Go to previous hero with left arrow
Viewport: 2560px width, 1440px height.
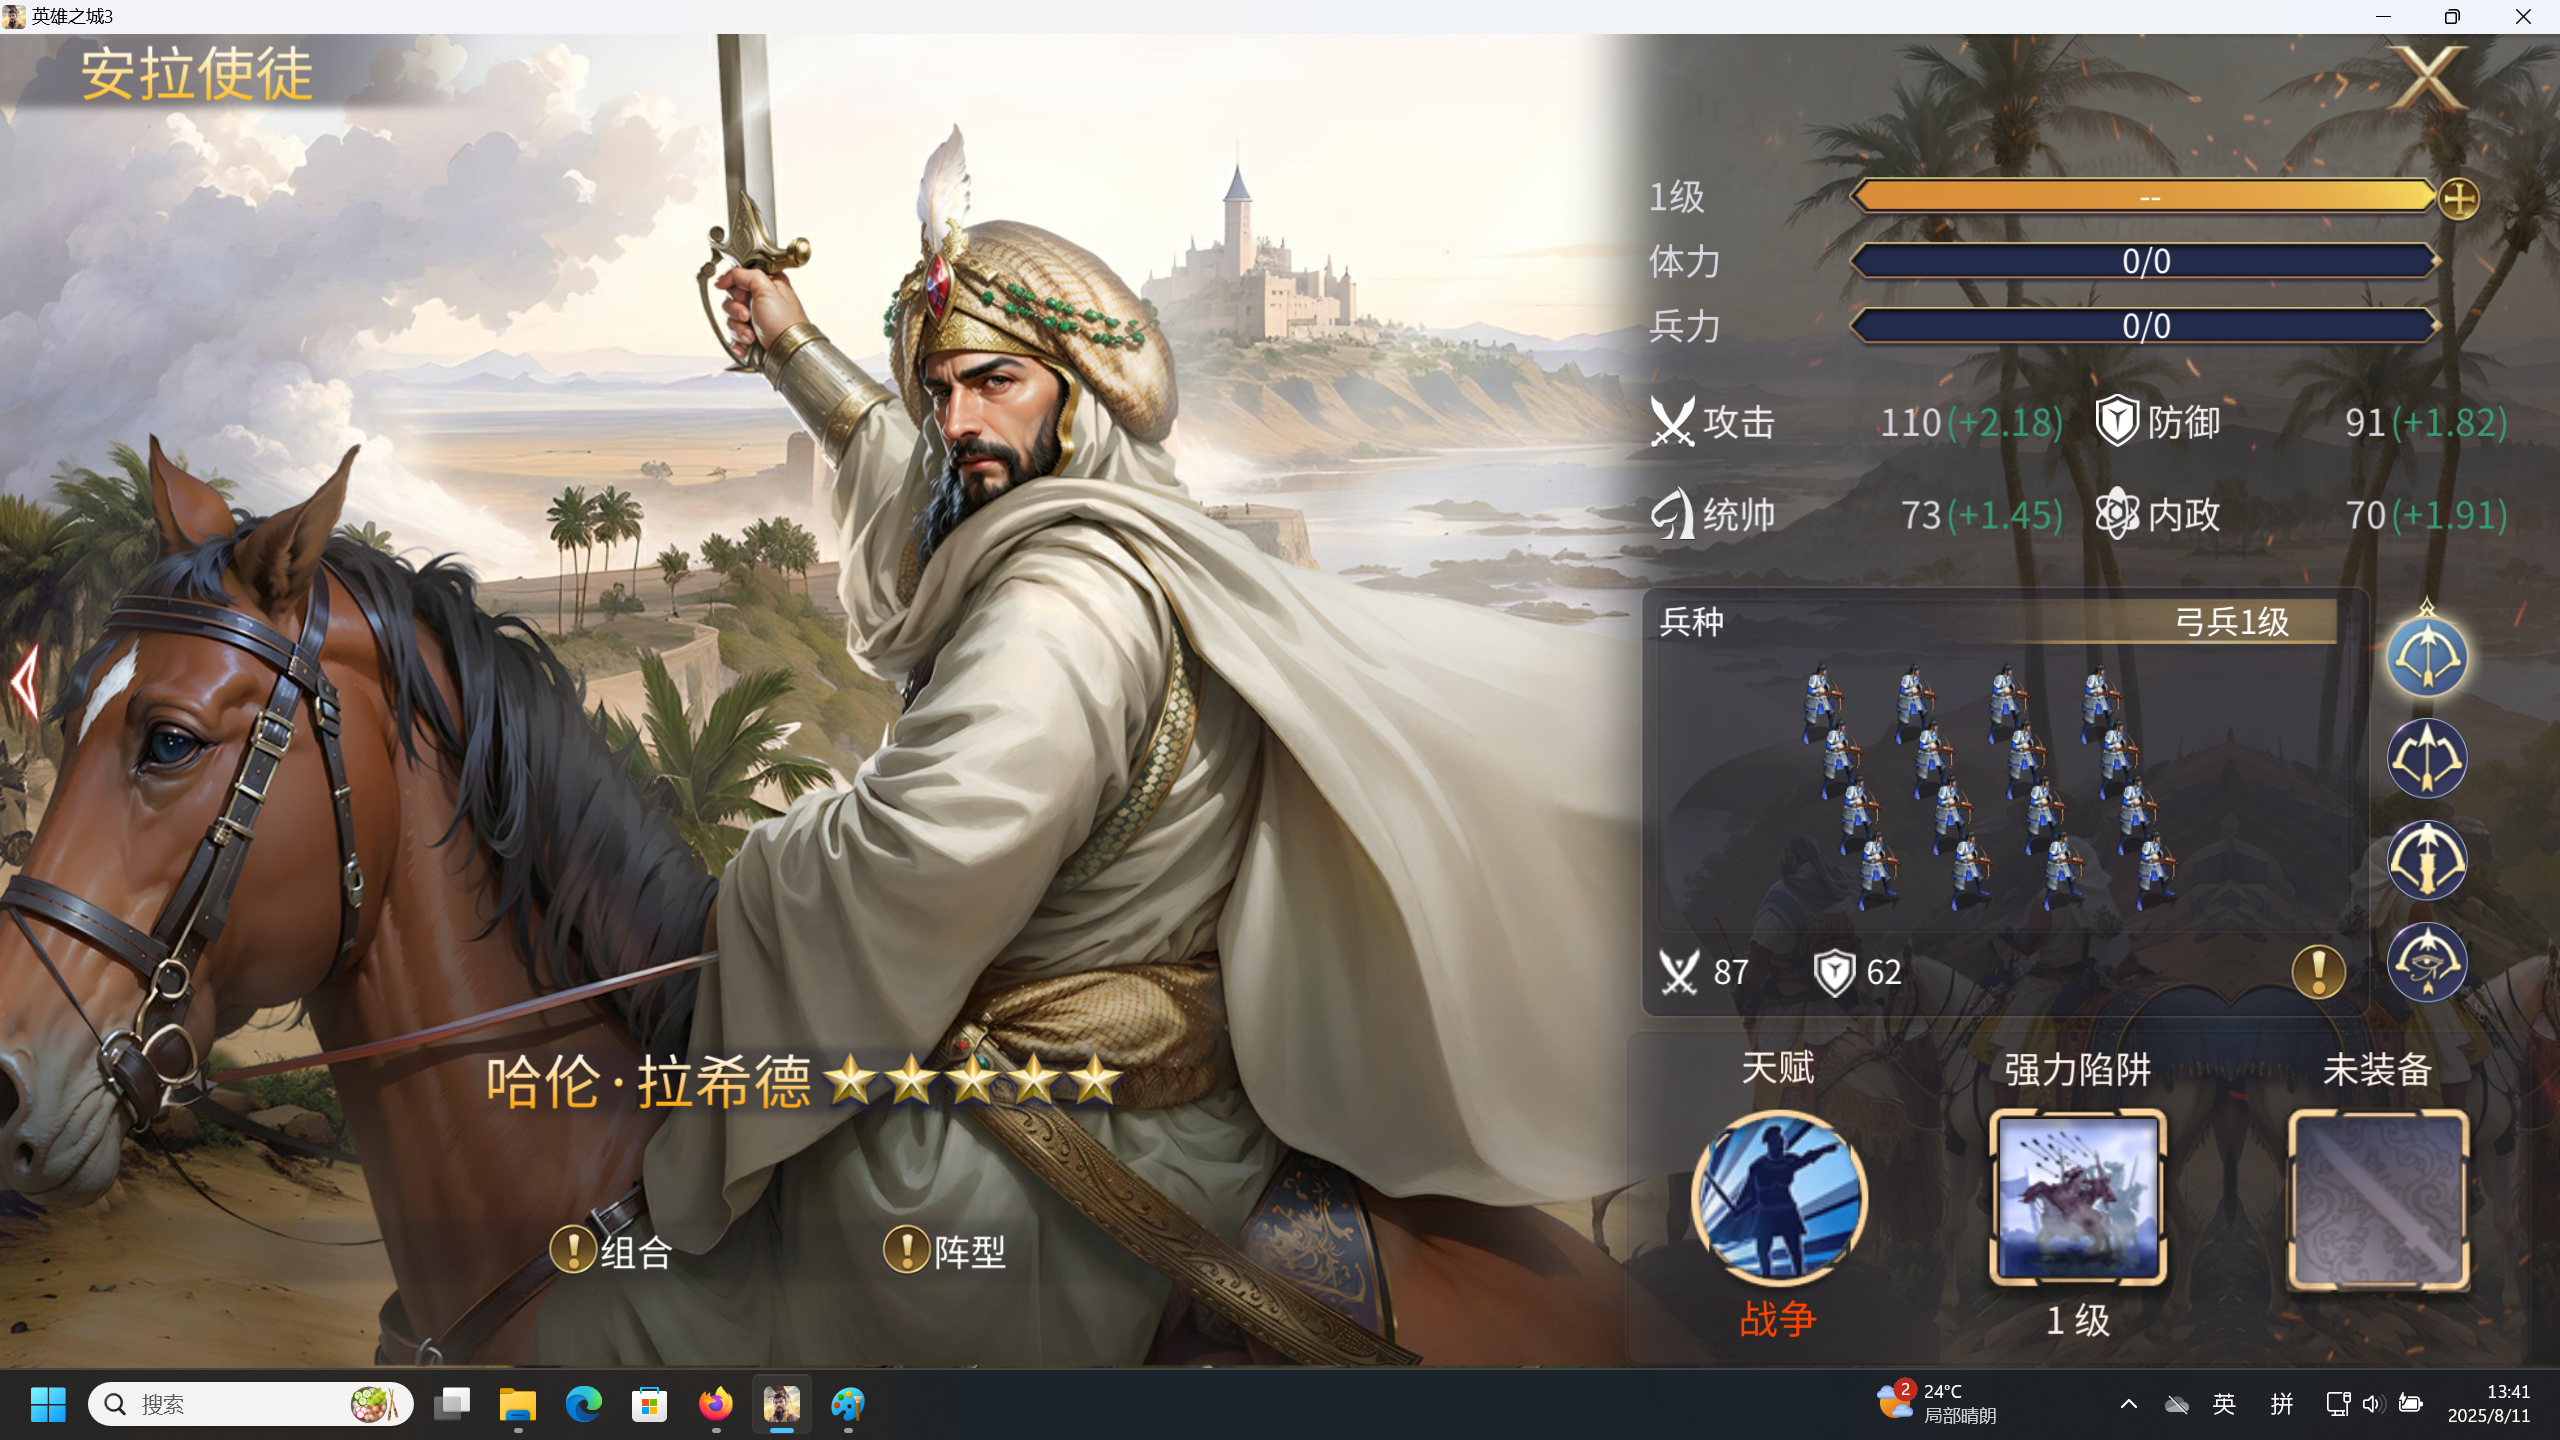(x=25, y=684)
